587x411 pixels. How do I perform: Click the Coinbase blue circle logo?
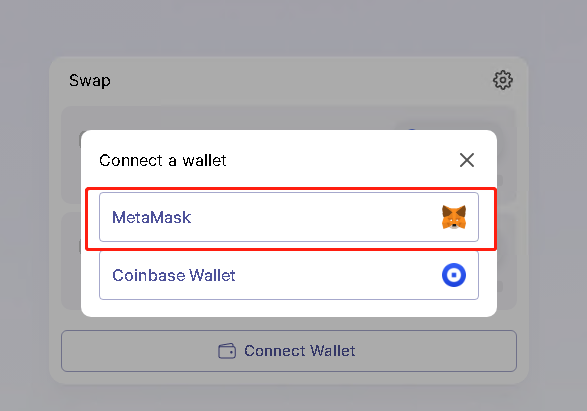(454, 275)
